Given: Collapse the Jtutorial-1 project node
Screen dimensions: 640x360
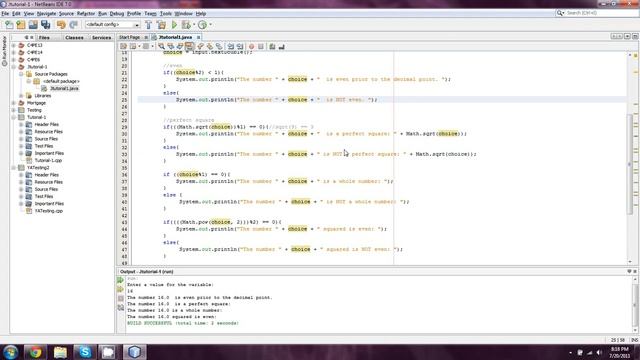Looking at the screenshot, I should click(14, 67).
